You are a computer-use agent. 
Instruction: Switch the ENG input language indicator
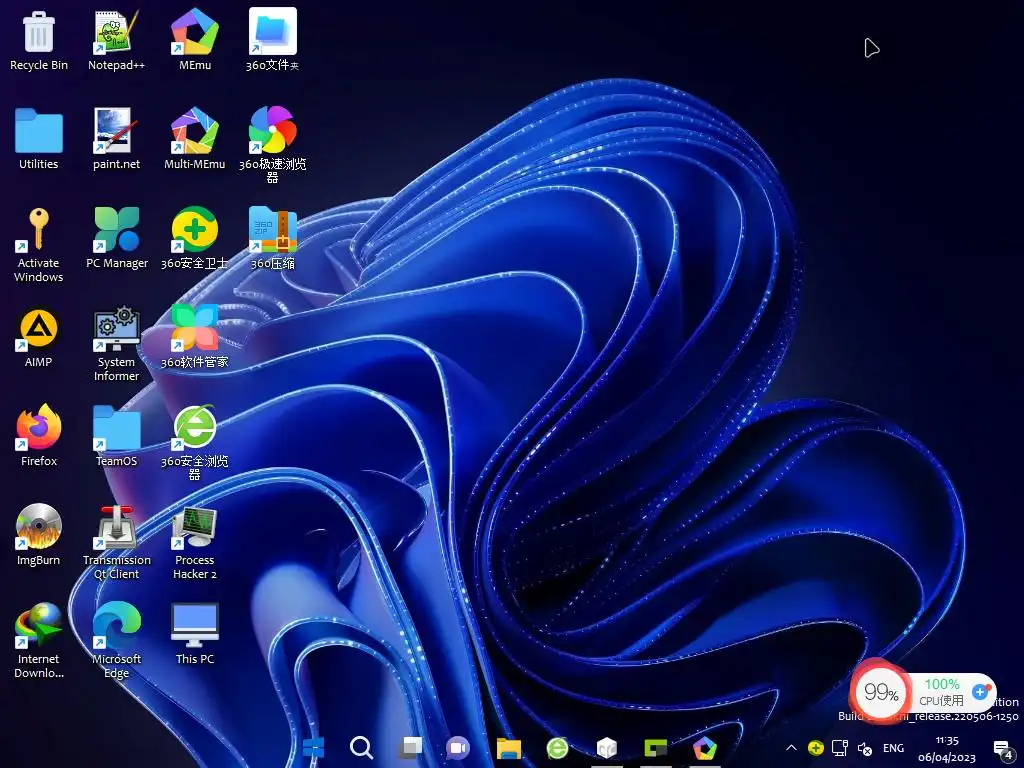(893, 748)
